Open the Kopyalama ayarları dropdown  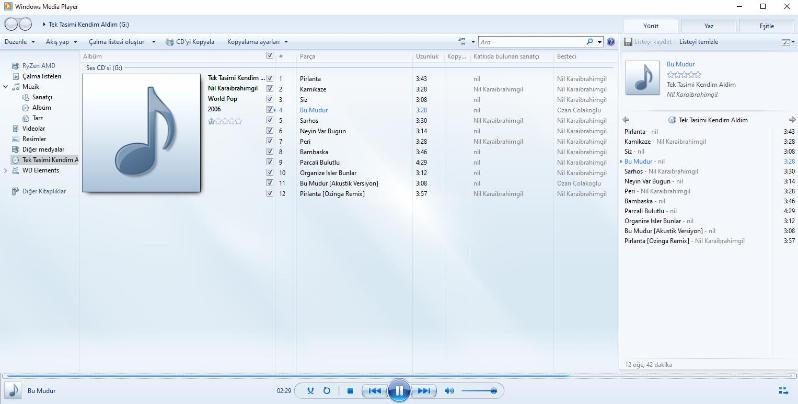pyautogui.click(x=257, y=42)
